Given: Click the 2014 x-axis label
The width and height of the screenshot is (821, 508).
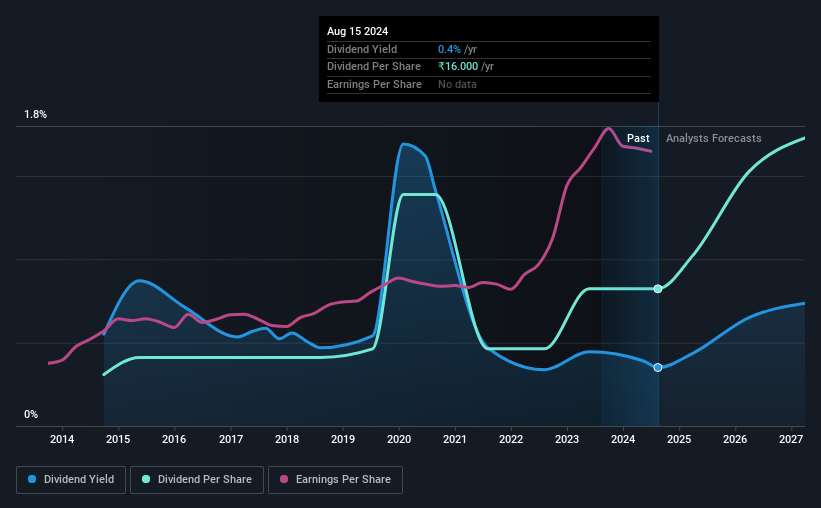Looking at the screenshot, I should (62, 439).
